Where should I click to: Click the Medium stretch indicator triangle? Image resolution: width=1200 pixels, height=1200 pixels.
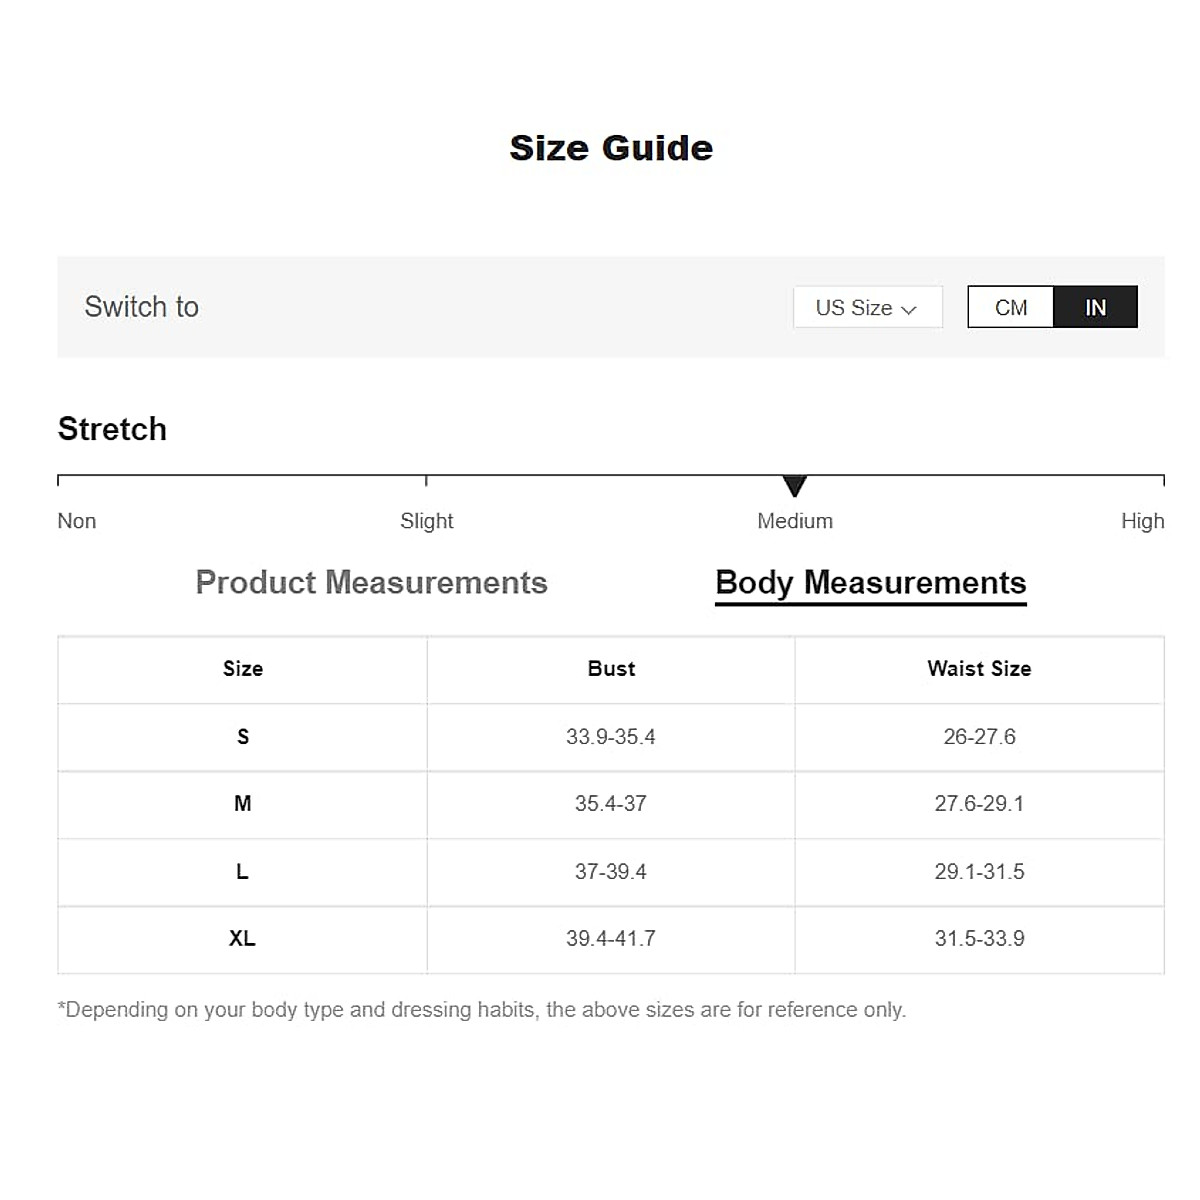point(795,486)
